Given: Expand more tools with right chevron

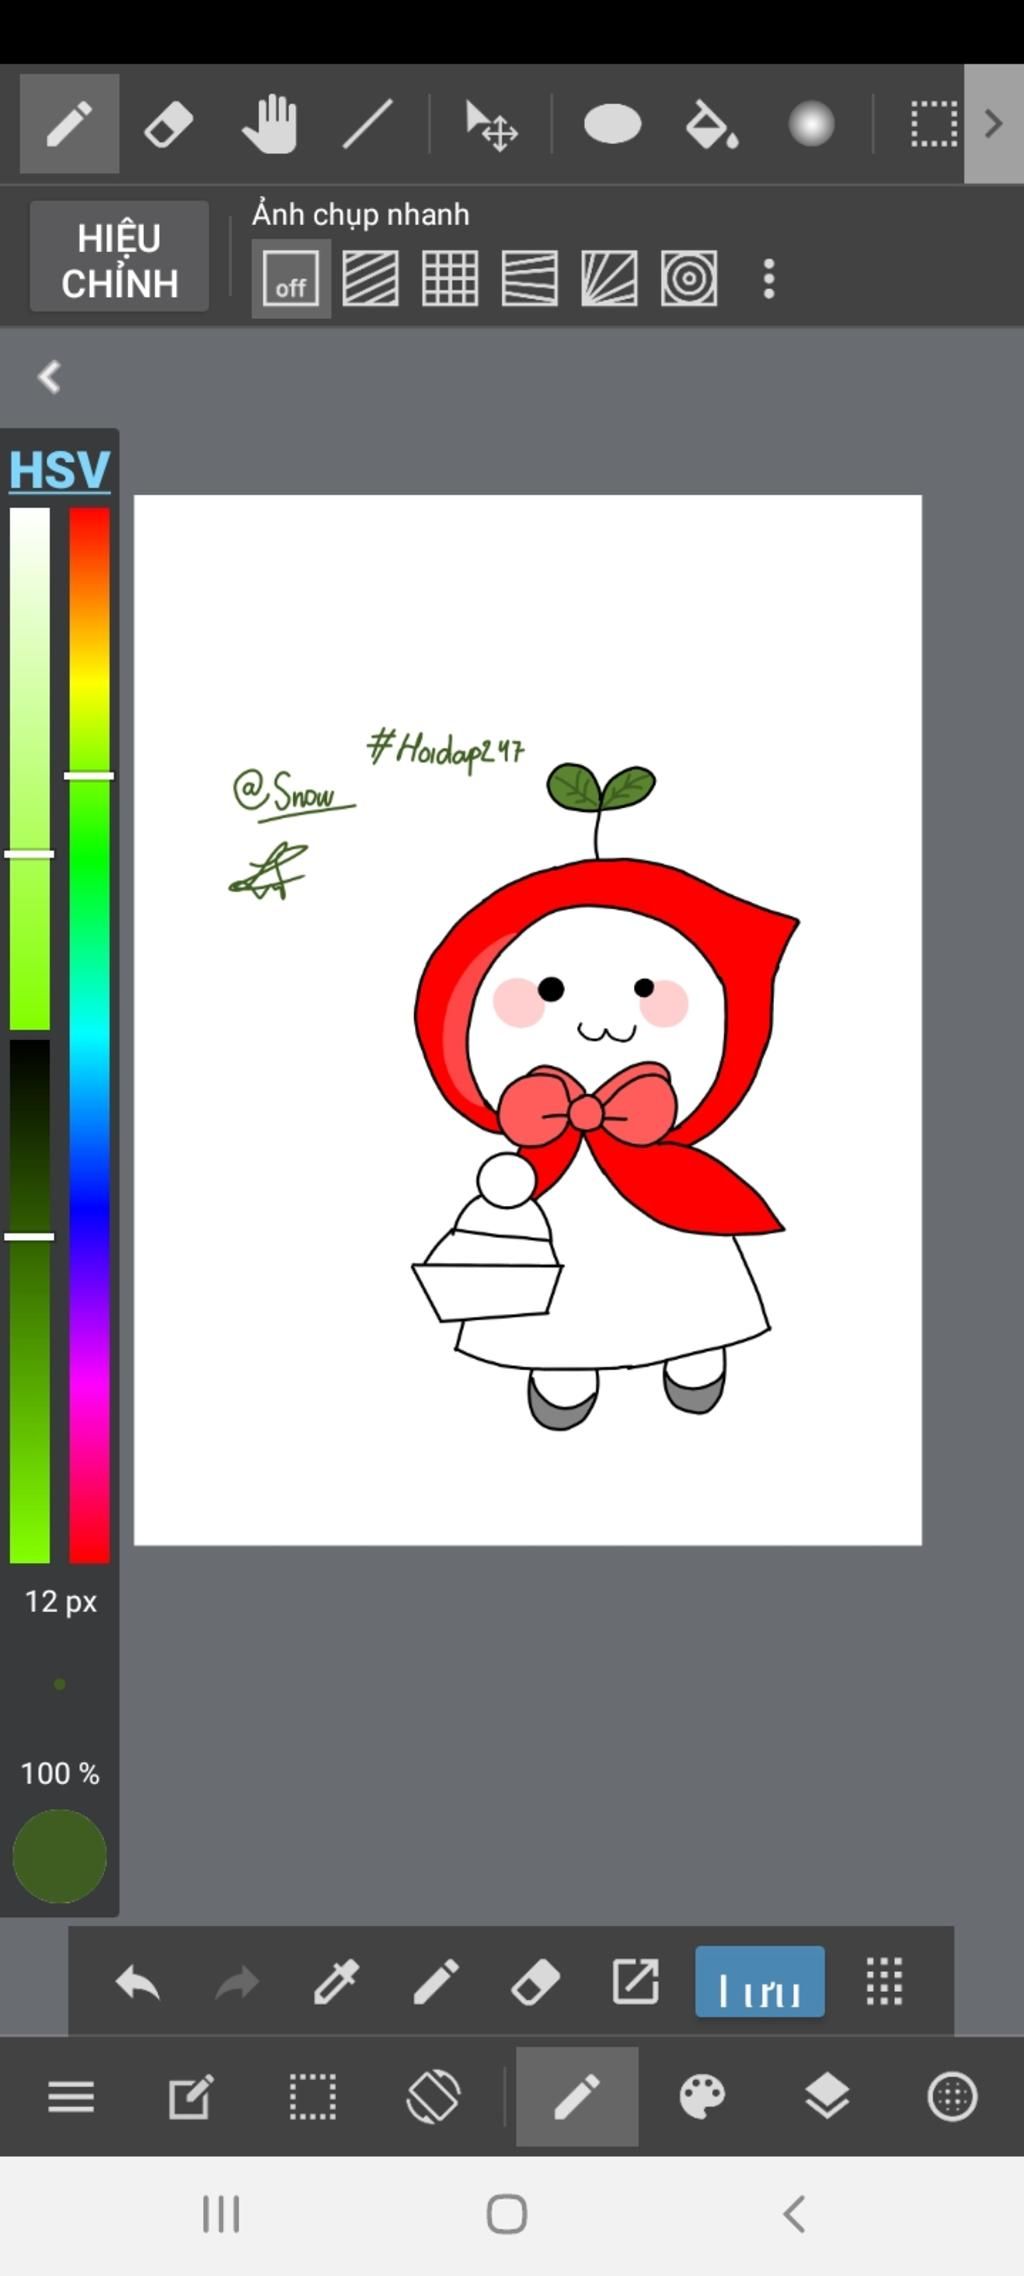Looking at the screenshot, I should tap(993, 124).
